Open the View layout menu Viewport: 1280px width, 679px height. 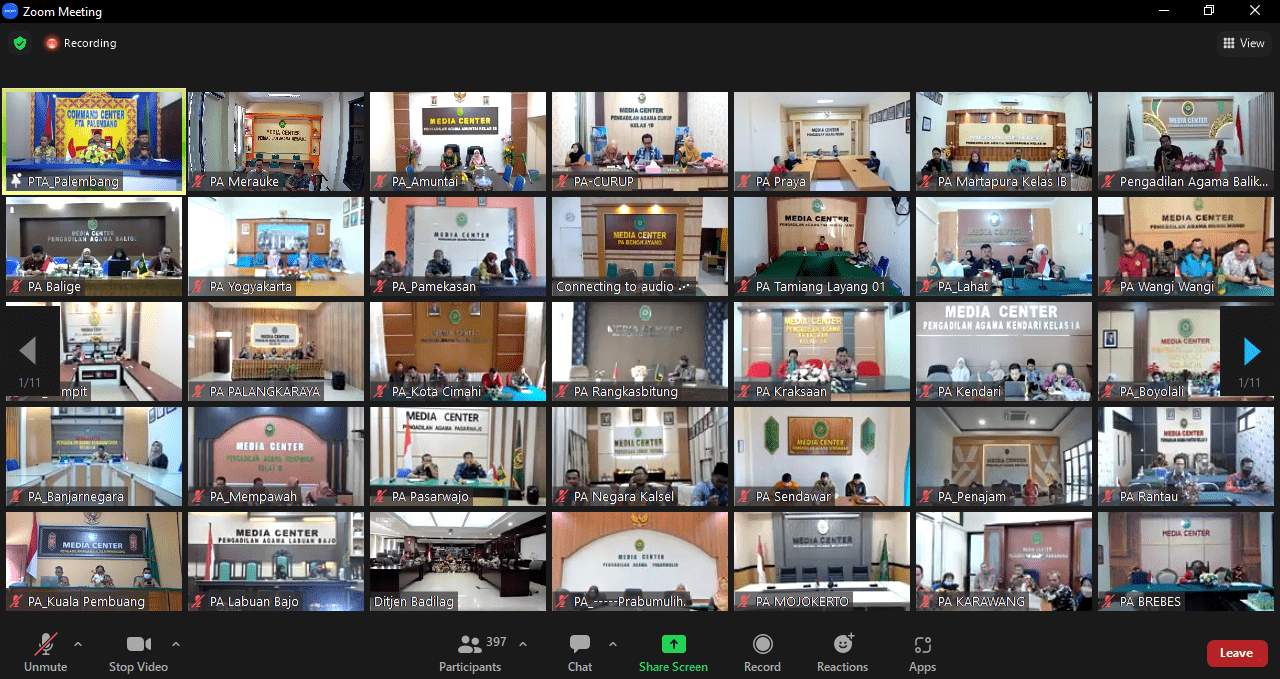pyautogui.click(x=1243, y=43)
